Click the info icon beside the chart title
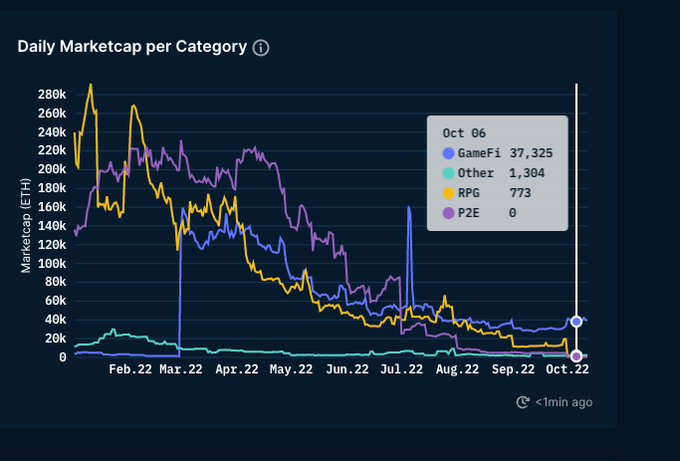The height and width of the screenshot is (461, 680). pos(261,48)
